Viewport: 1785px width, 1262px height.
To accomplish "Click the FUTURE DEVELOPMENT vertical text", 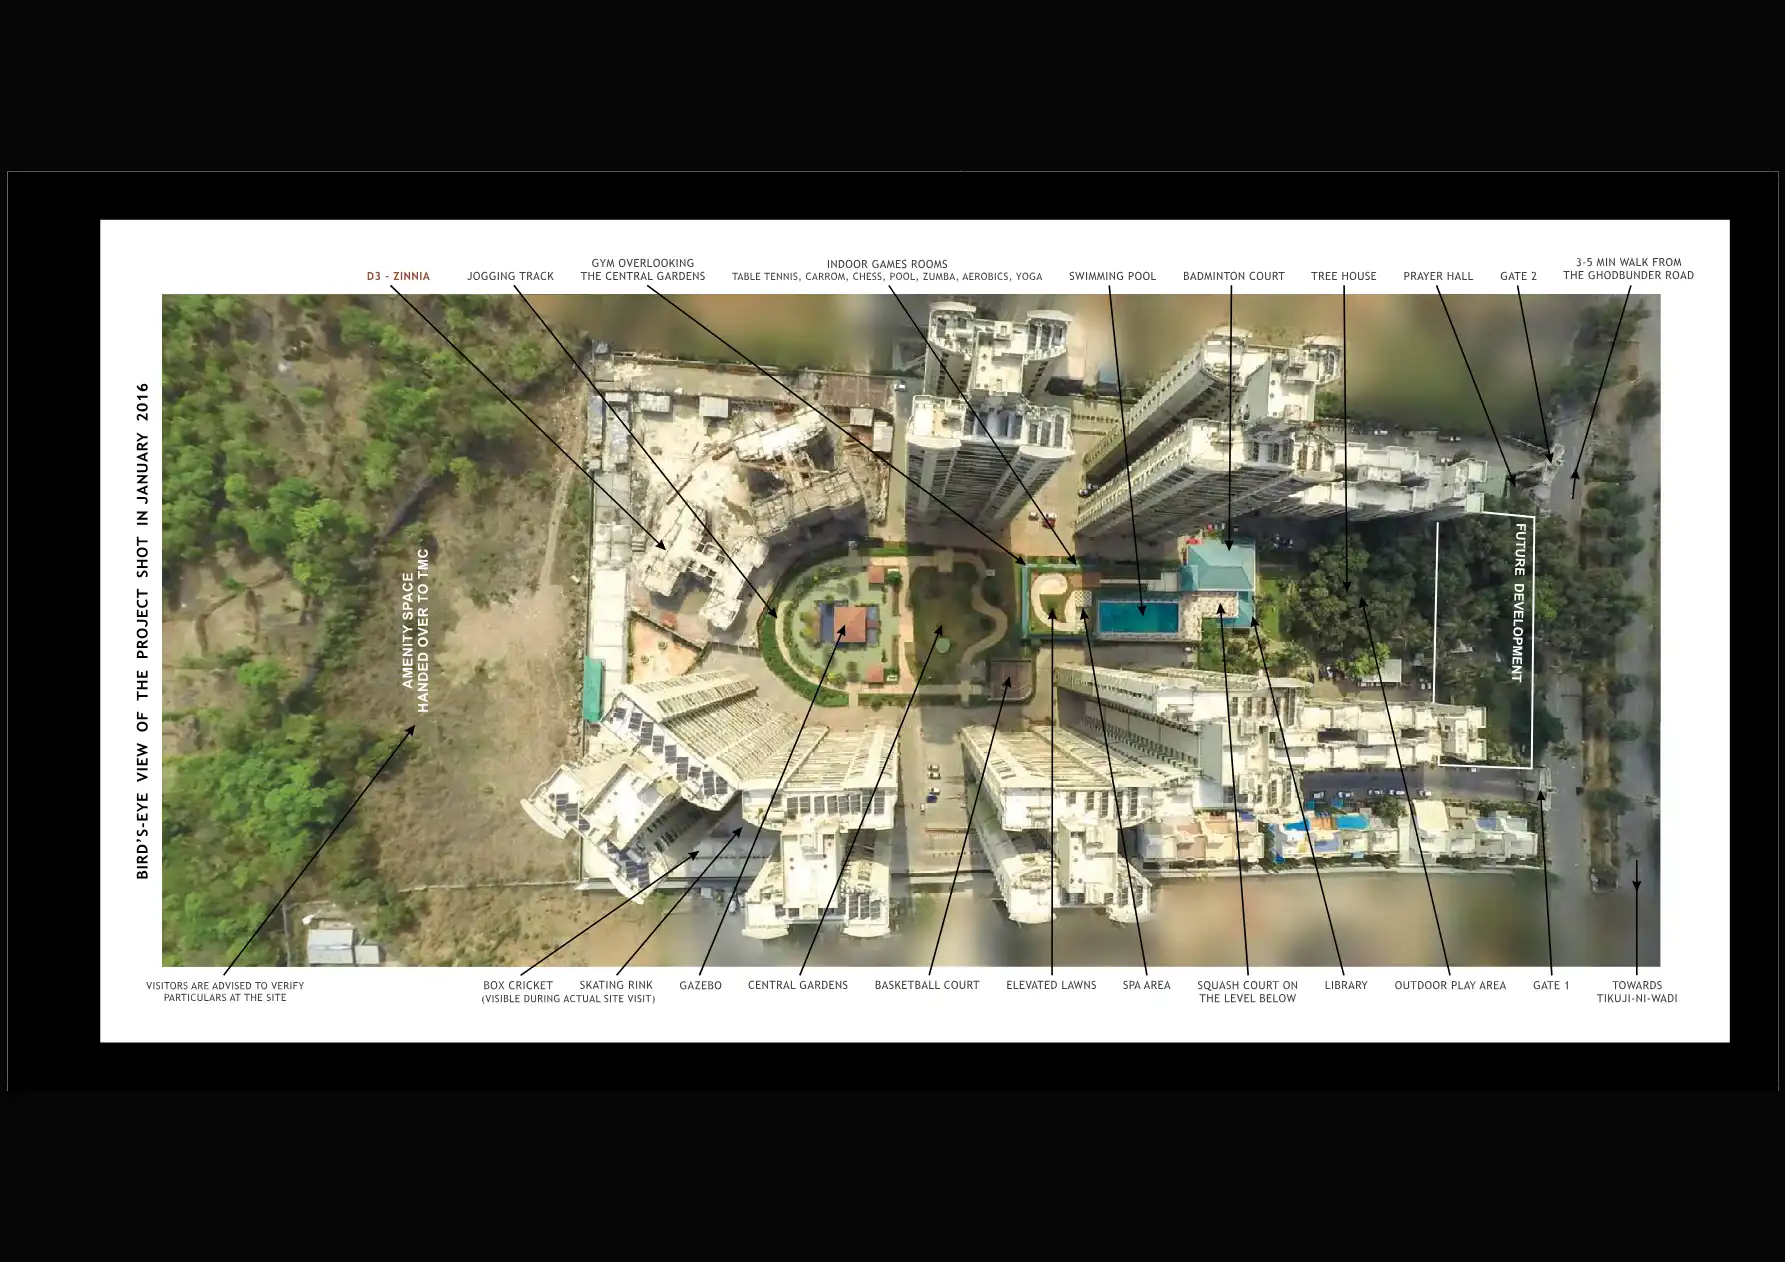I will [x=1518, y=603].
